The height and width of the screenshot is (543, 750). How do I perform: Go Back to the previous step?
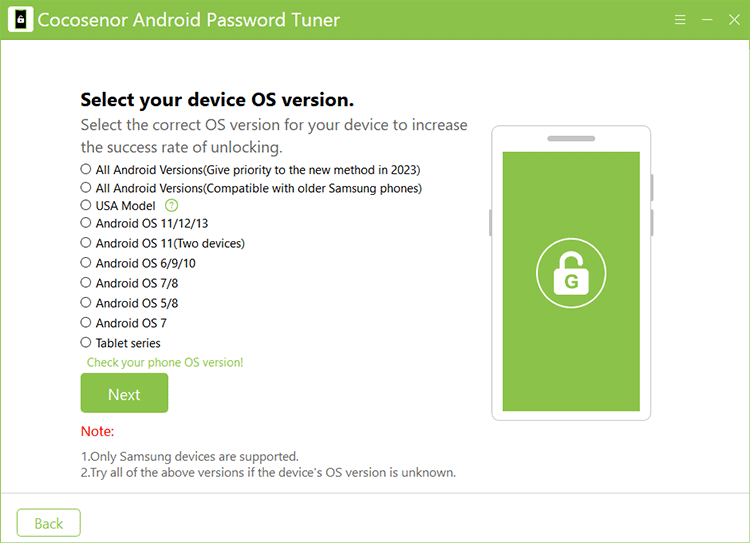pos(48,523)
